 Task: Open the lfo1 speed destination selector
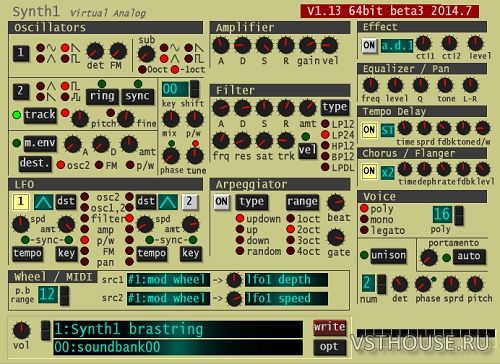coord(287,298)
